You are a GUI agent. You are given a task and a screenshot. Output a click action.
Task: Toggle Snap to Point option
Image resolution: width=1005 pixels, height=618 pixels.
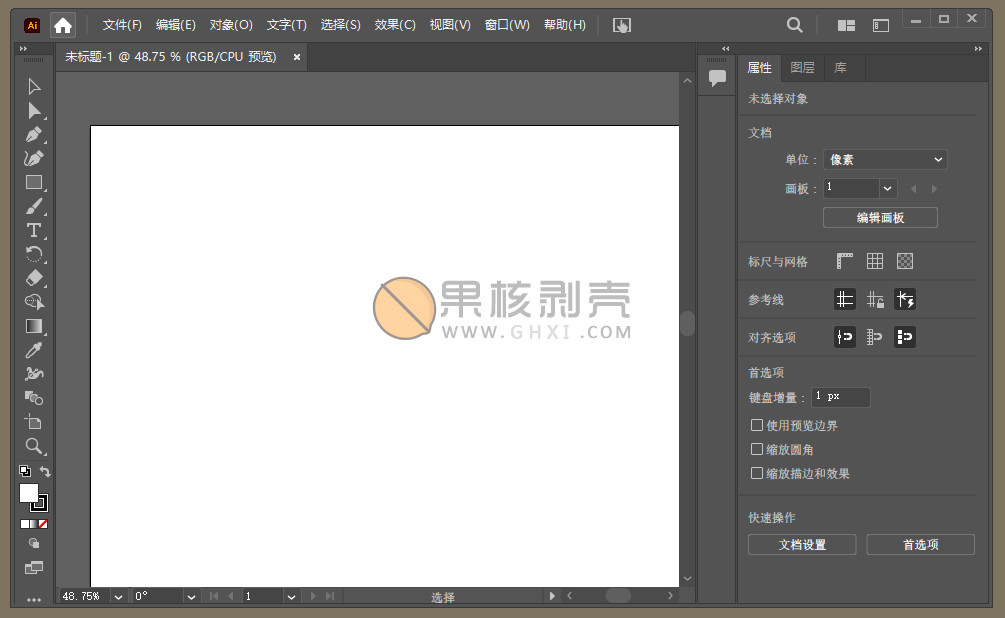click(845, 337)
